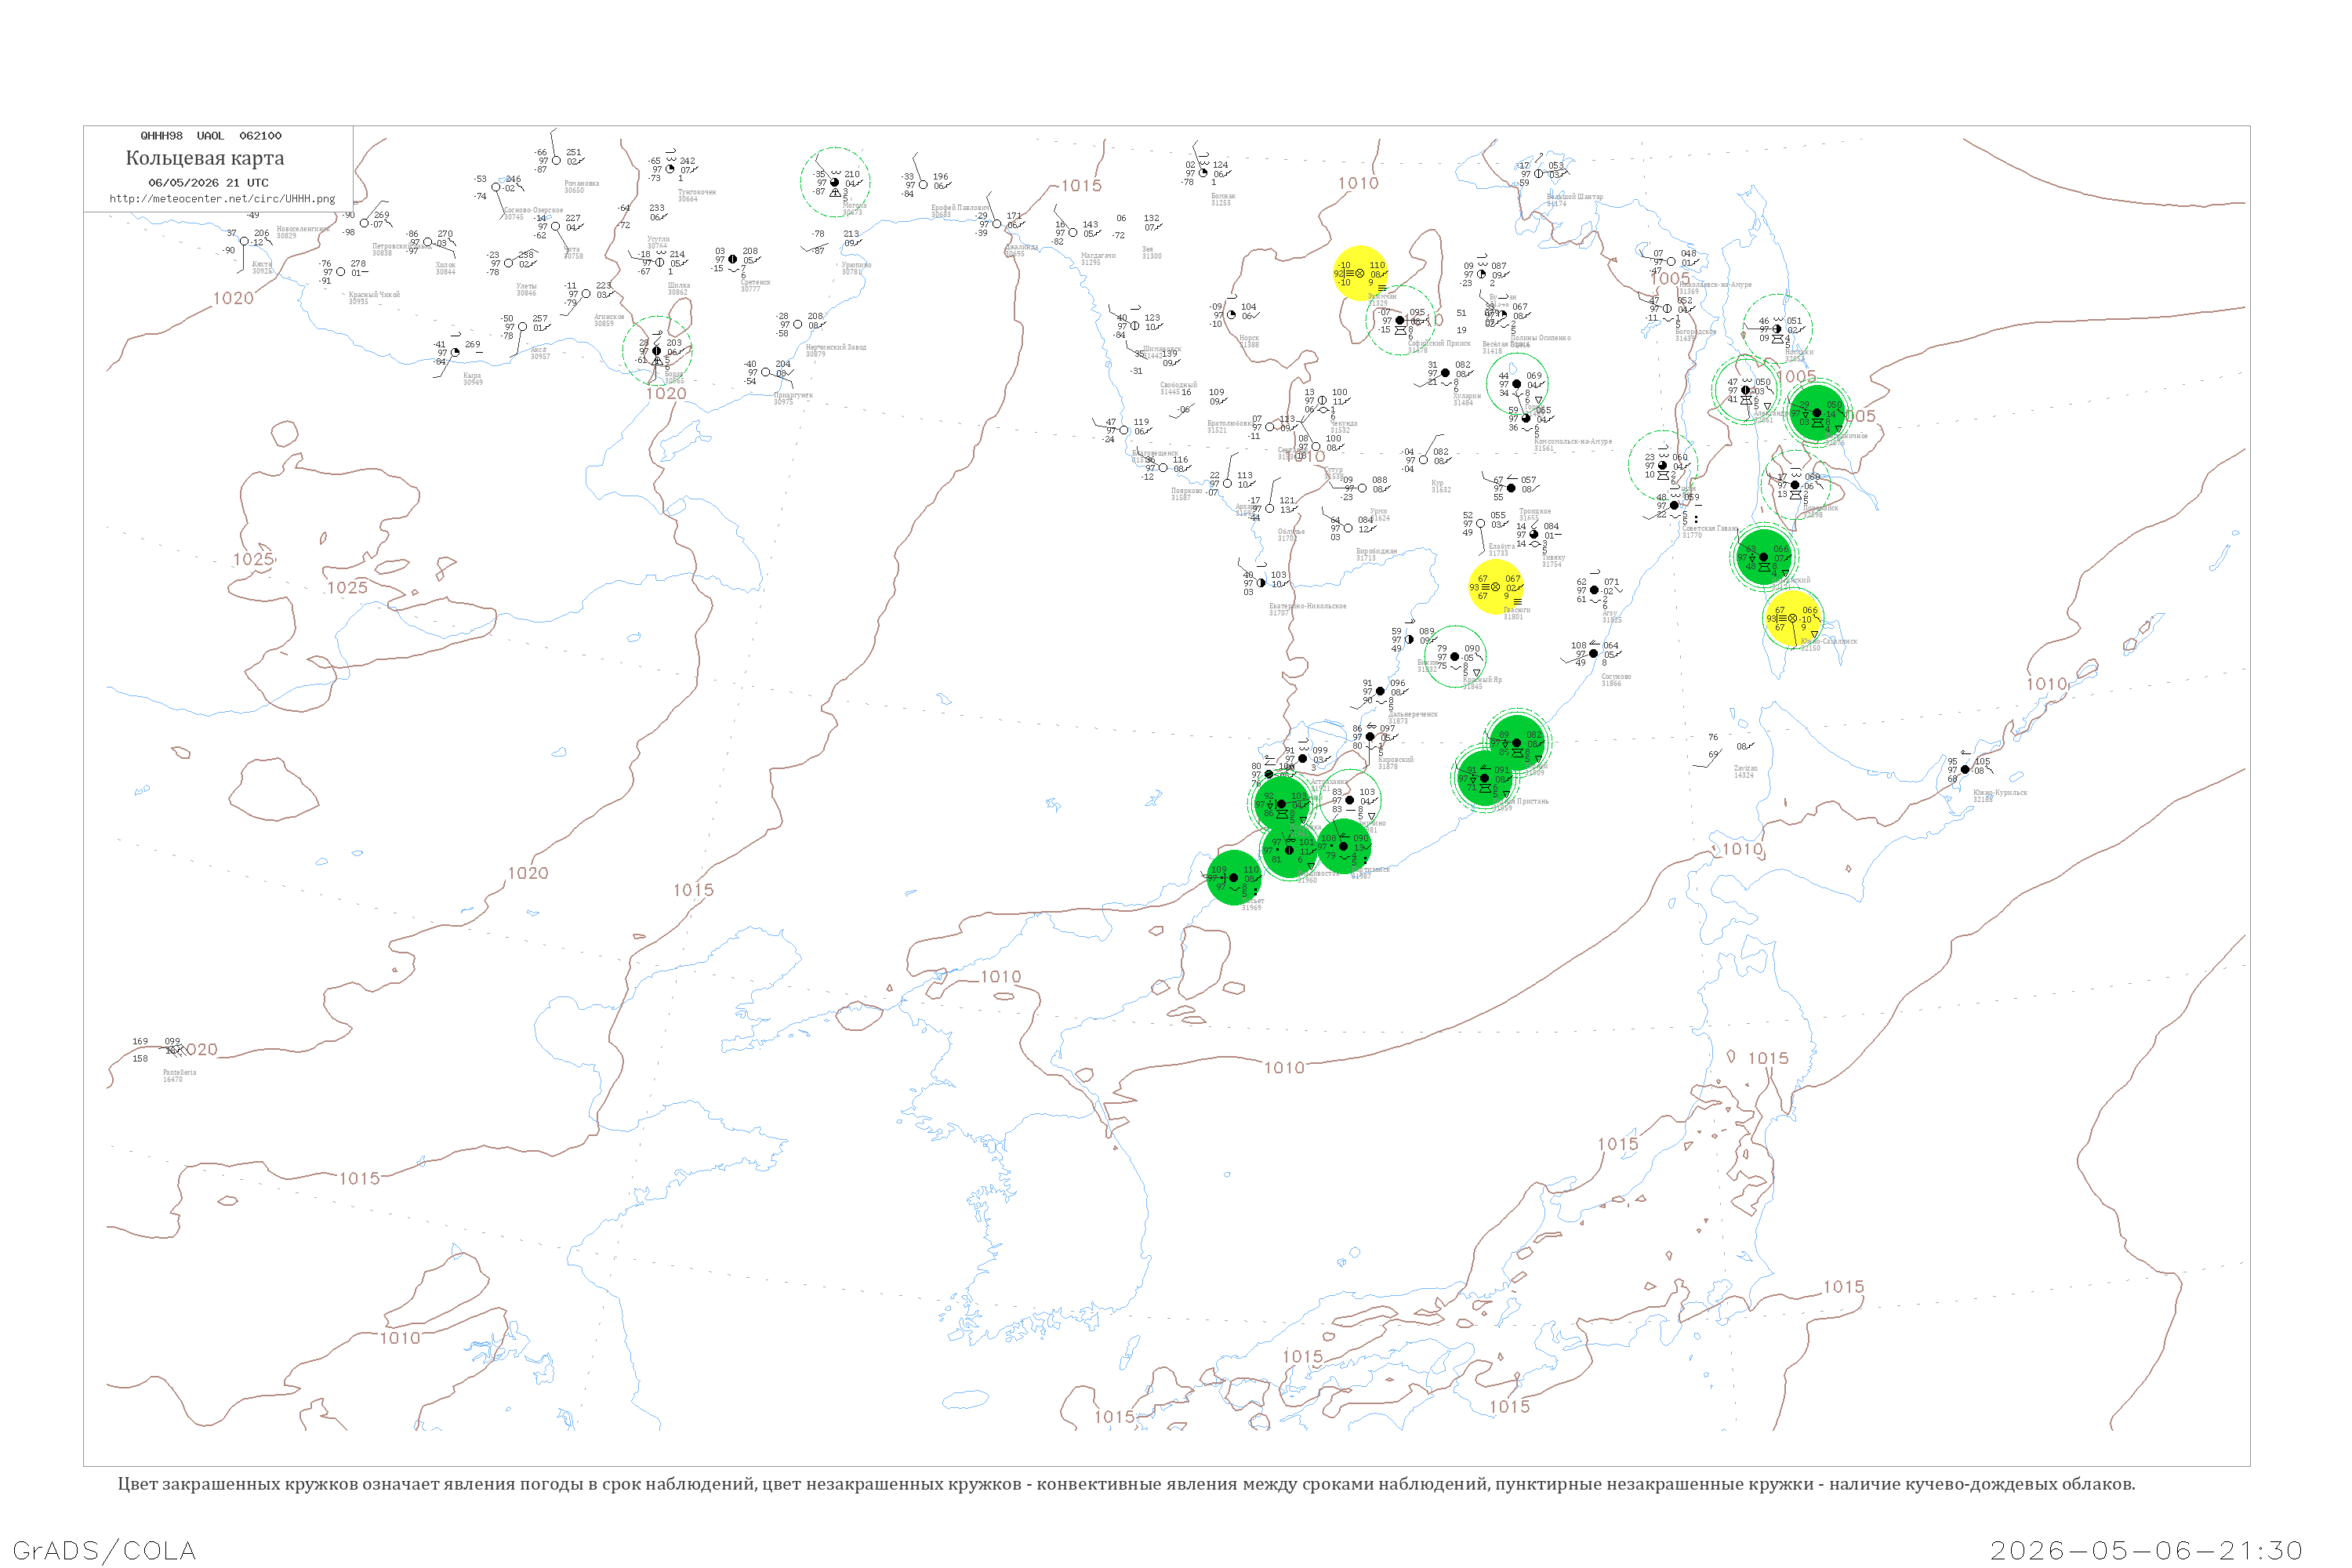
Task: Select the green Владивосток station circle
Action: (x=1289, y=851)
